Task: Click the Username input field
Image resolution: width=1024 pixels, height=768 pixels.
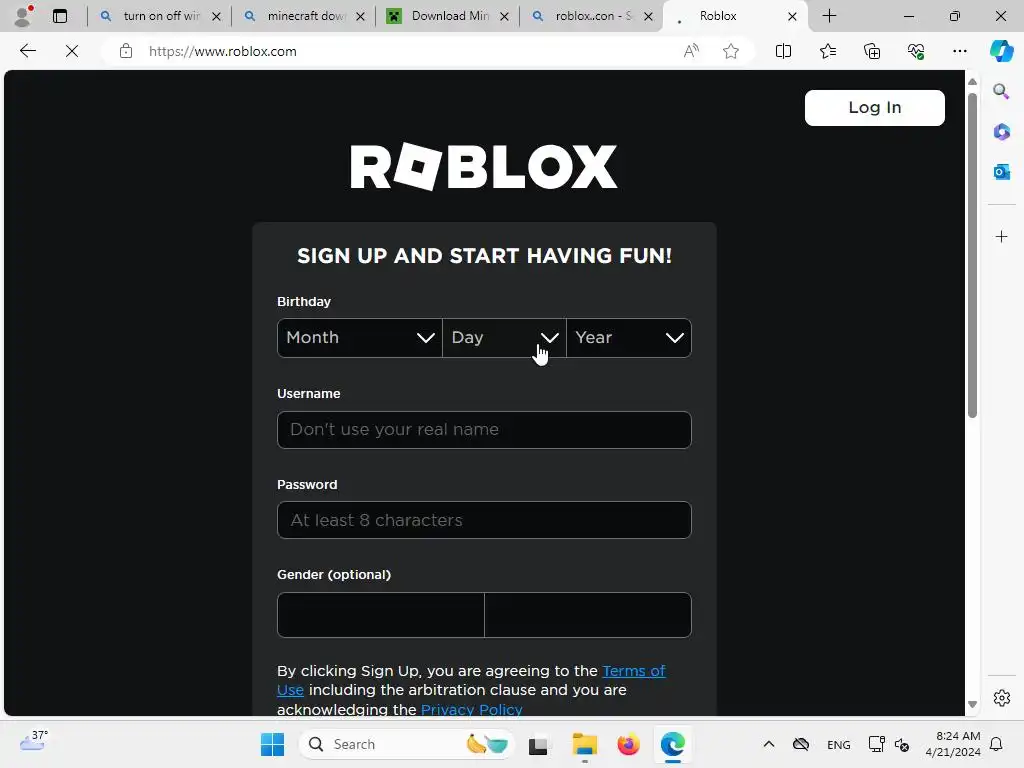Action: coord(484,430)
